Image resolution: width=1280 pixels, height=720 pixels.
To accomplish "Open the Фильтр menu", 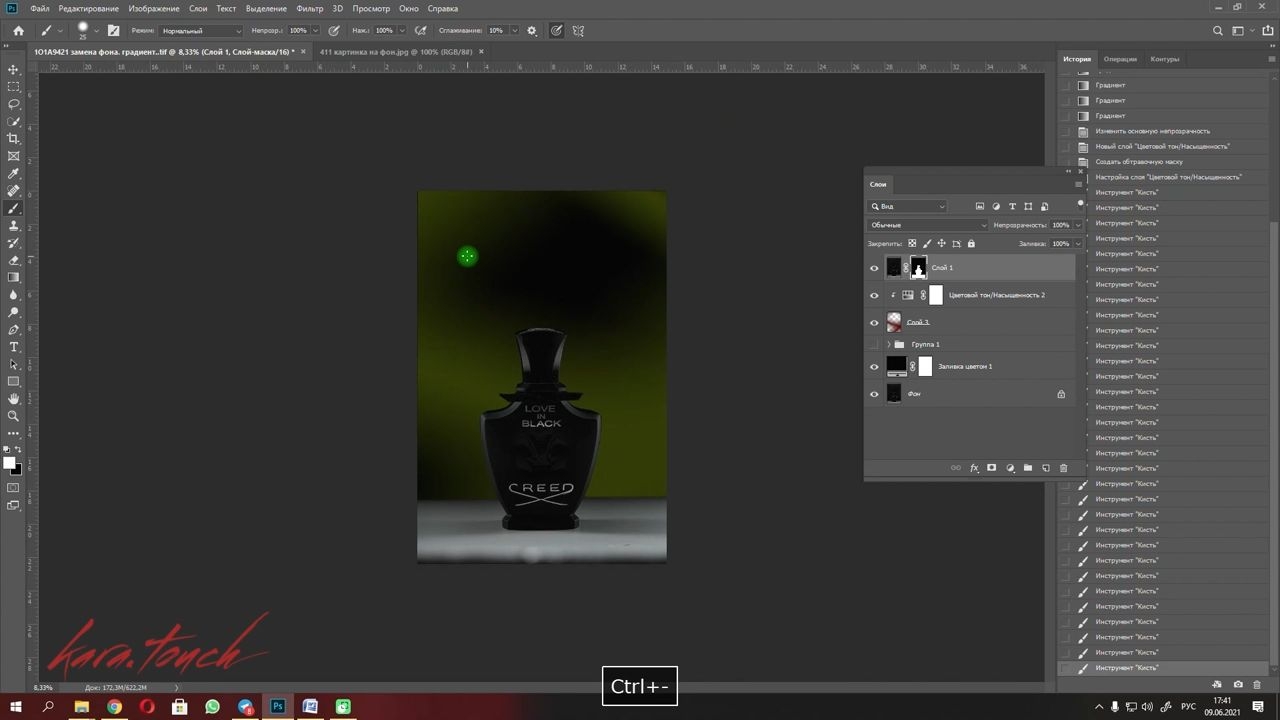I will click(310, 9).
